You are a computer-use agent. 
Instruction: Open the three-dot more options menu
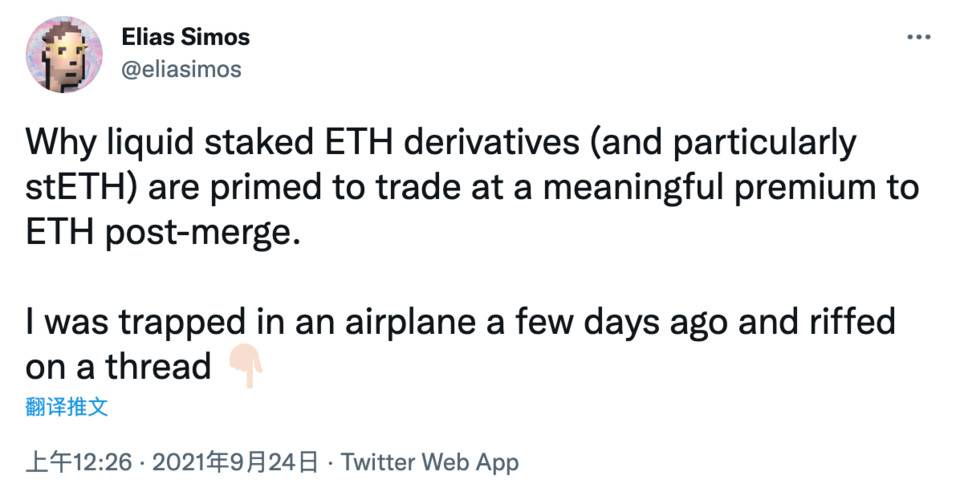click(x=919, y=37)
